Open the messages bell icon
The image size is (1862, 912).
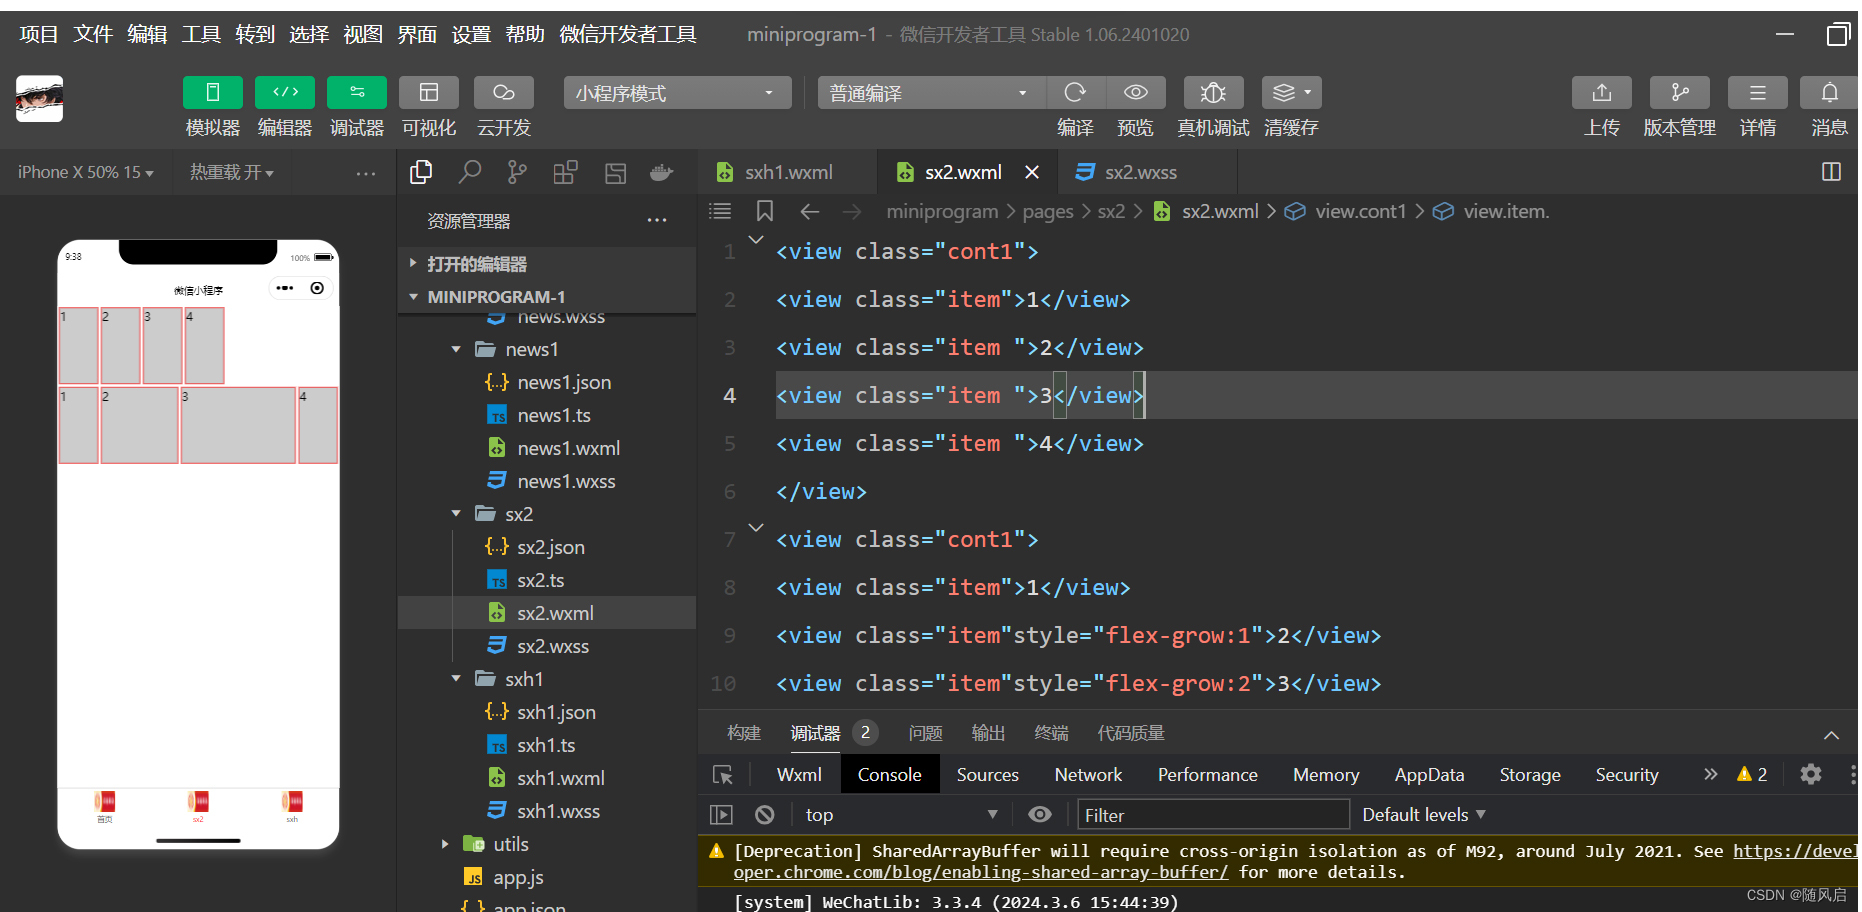(1829, 93)
